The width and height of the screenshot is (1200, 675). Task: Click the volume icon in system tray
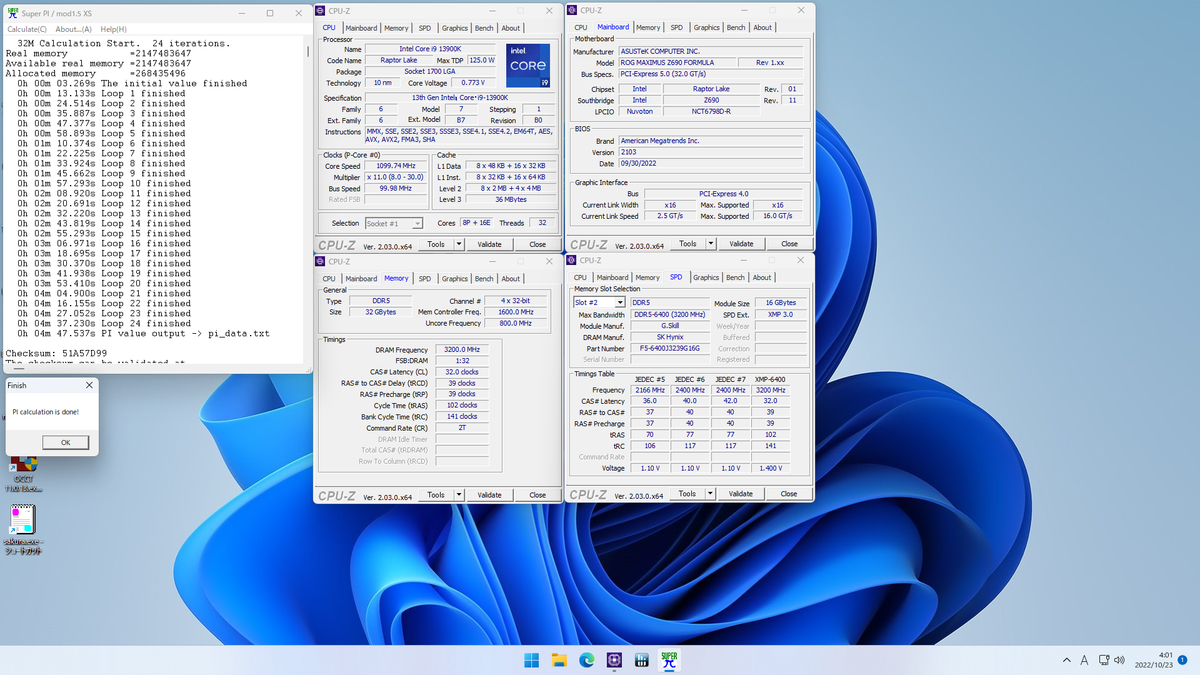(x=1119, y=660)
